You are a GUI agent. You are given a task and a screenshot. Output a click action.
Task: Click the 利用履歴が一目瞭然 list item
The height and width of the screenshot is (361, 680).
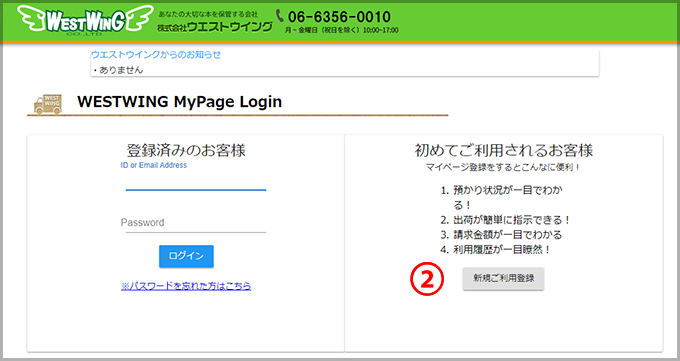click(x=502, y=249)
